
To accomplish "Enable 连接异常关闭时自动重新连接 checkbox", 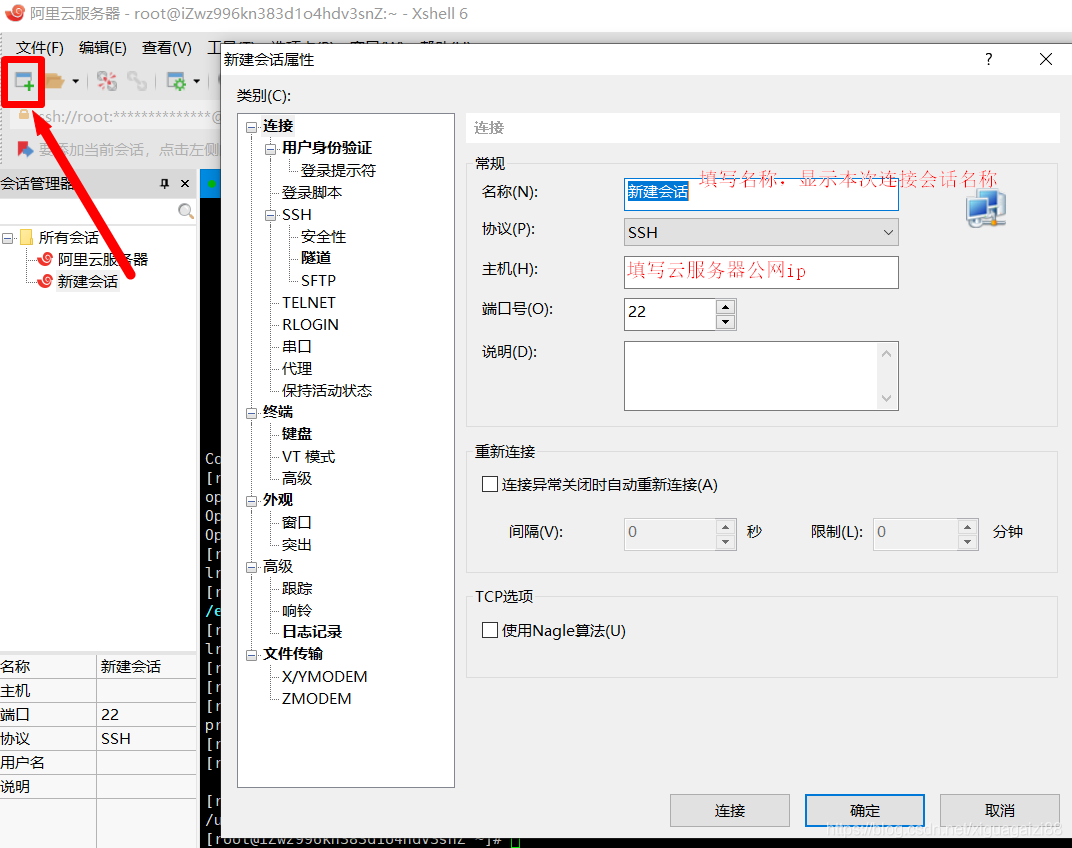I will pyautogui.click(x=489, y=484).
